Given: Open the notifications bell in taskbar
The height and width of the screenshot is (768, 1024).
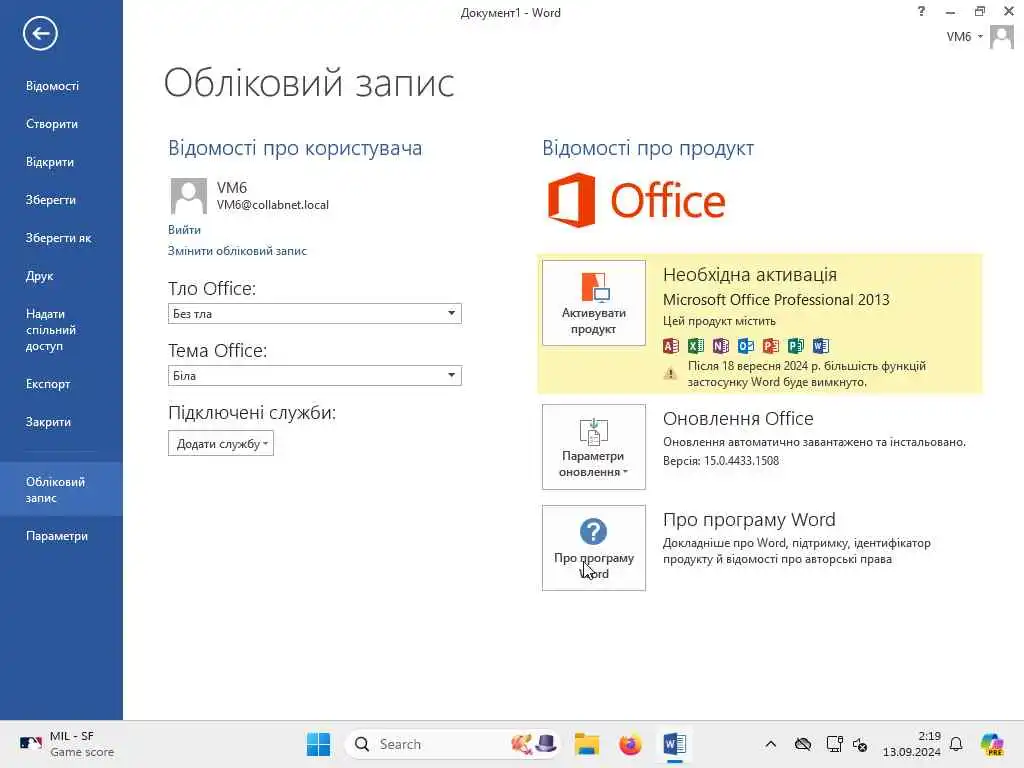Looking at the screenshot, I should (956, 744).
